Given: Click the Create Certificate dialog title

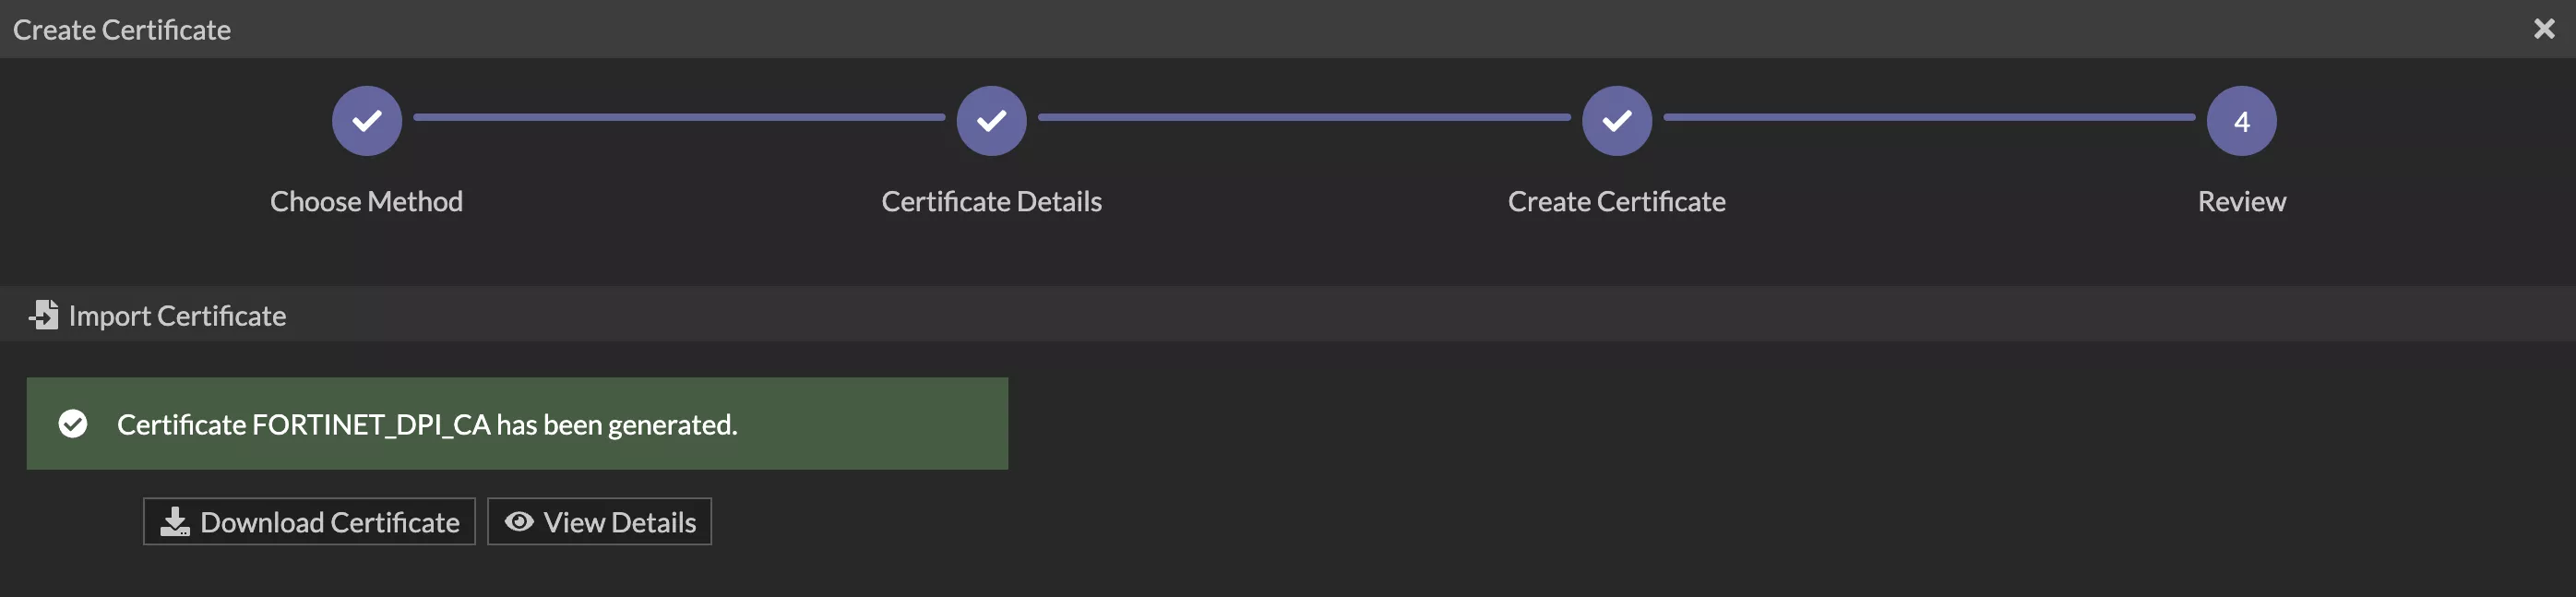Looking at the screenshot, I should (x=122, y=30).
